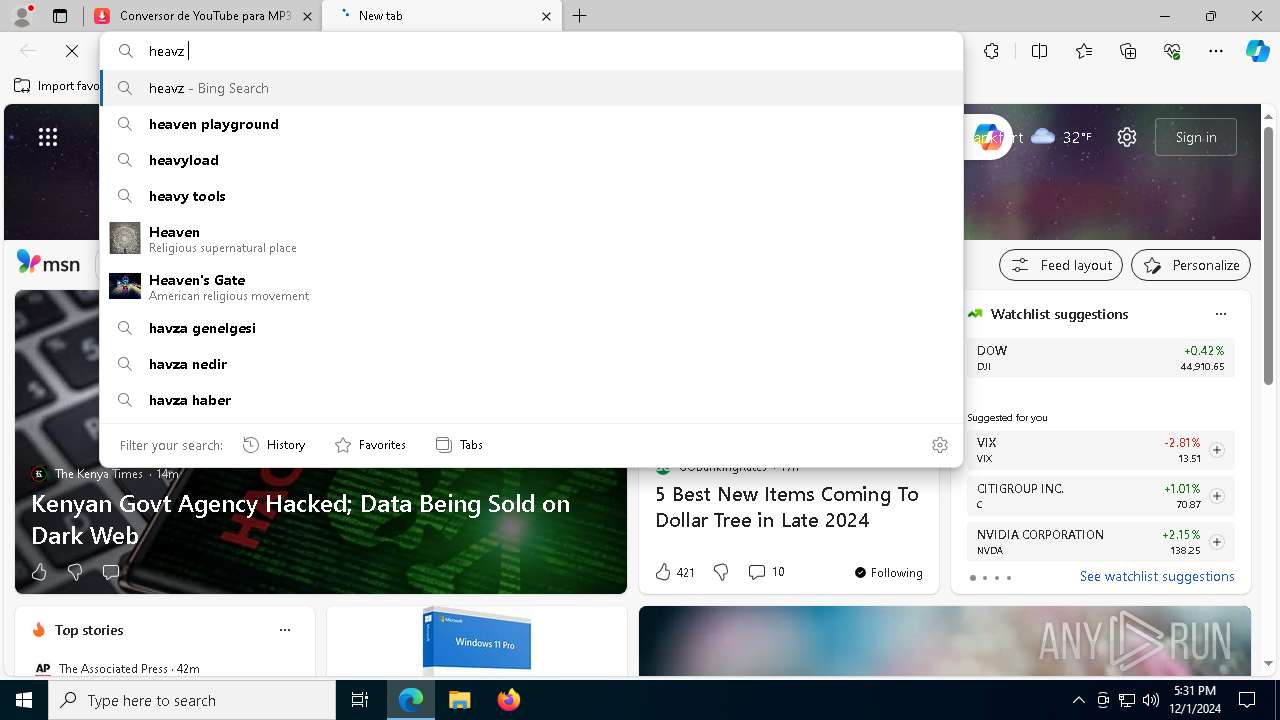
Task: Open the Windows 11 Pro ad thumbnail
Action: tap(477, 640)
